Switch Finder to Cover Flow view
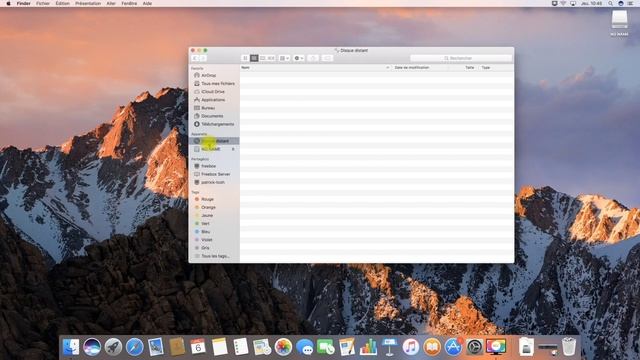Image resolution: width=640 pixels, height=360 pixels. pyautogui.click(x=271, y=58)
